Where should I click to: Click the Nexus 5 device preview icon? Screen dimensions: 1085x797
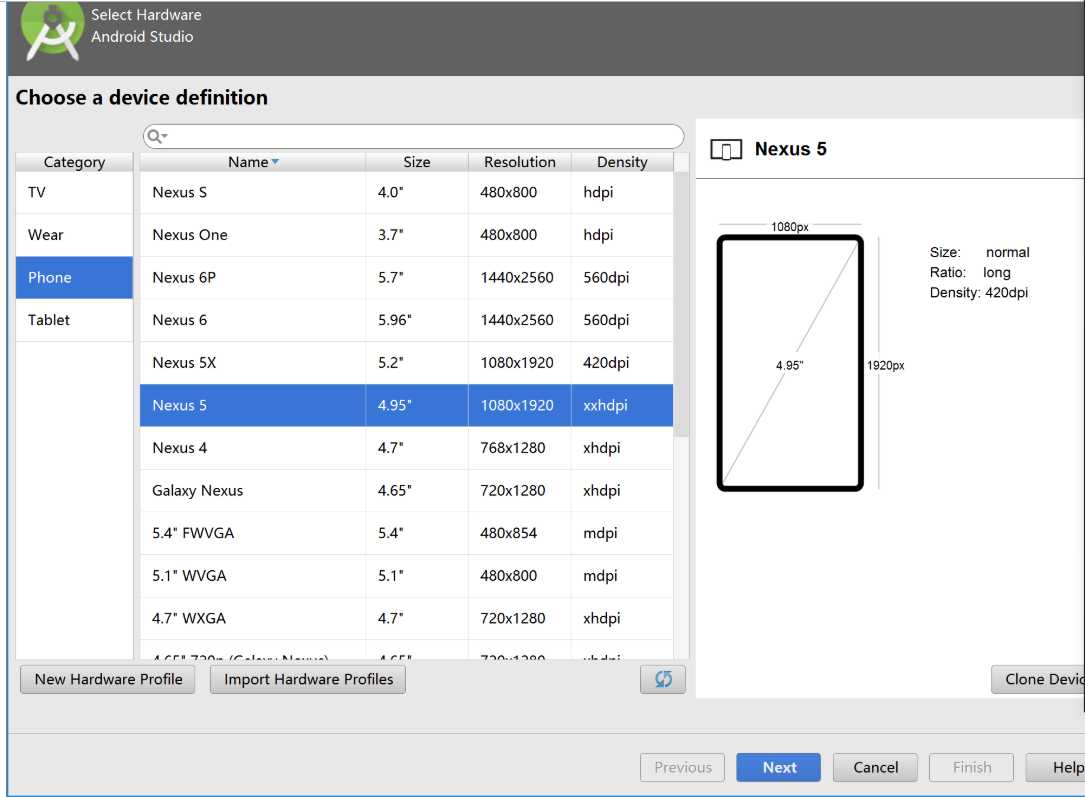(x=726, y=149)
